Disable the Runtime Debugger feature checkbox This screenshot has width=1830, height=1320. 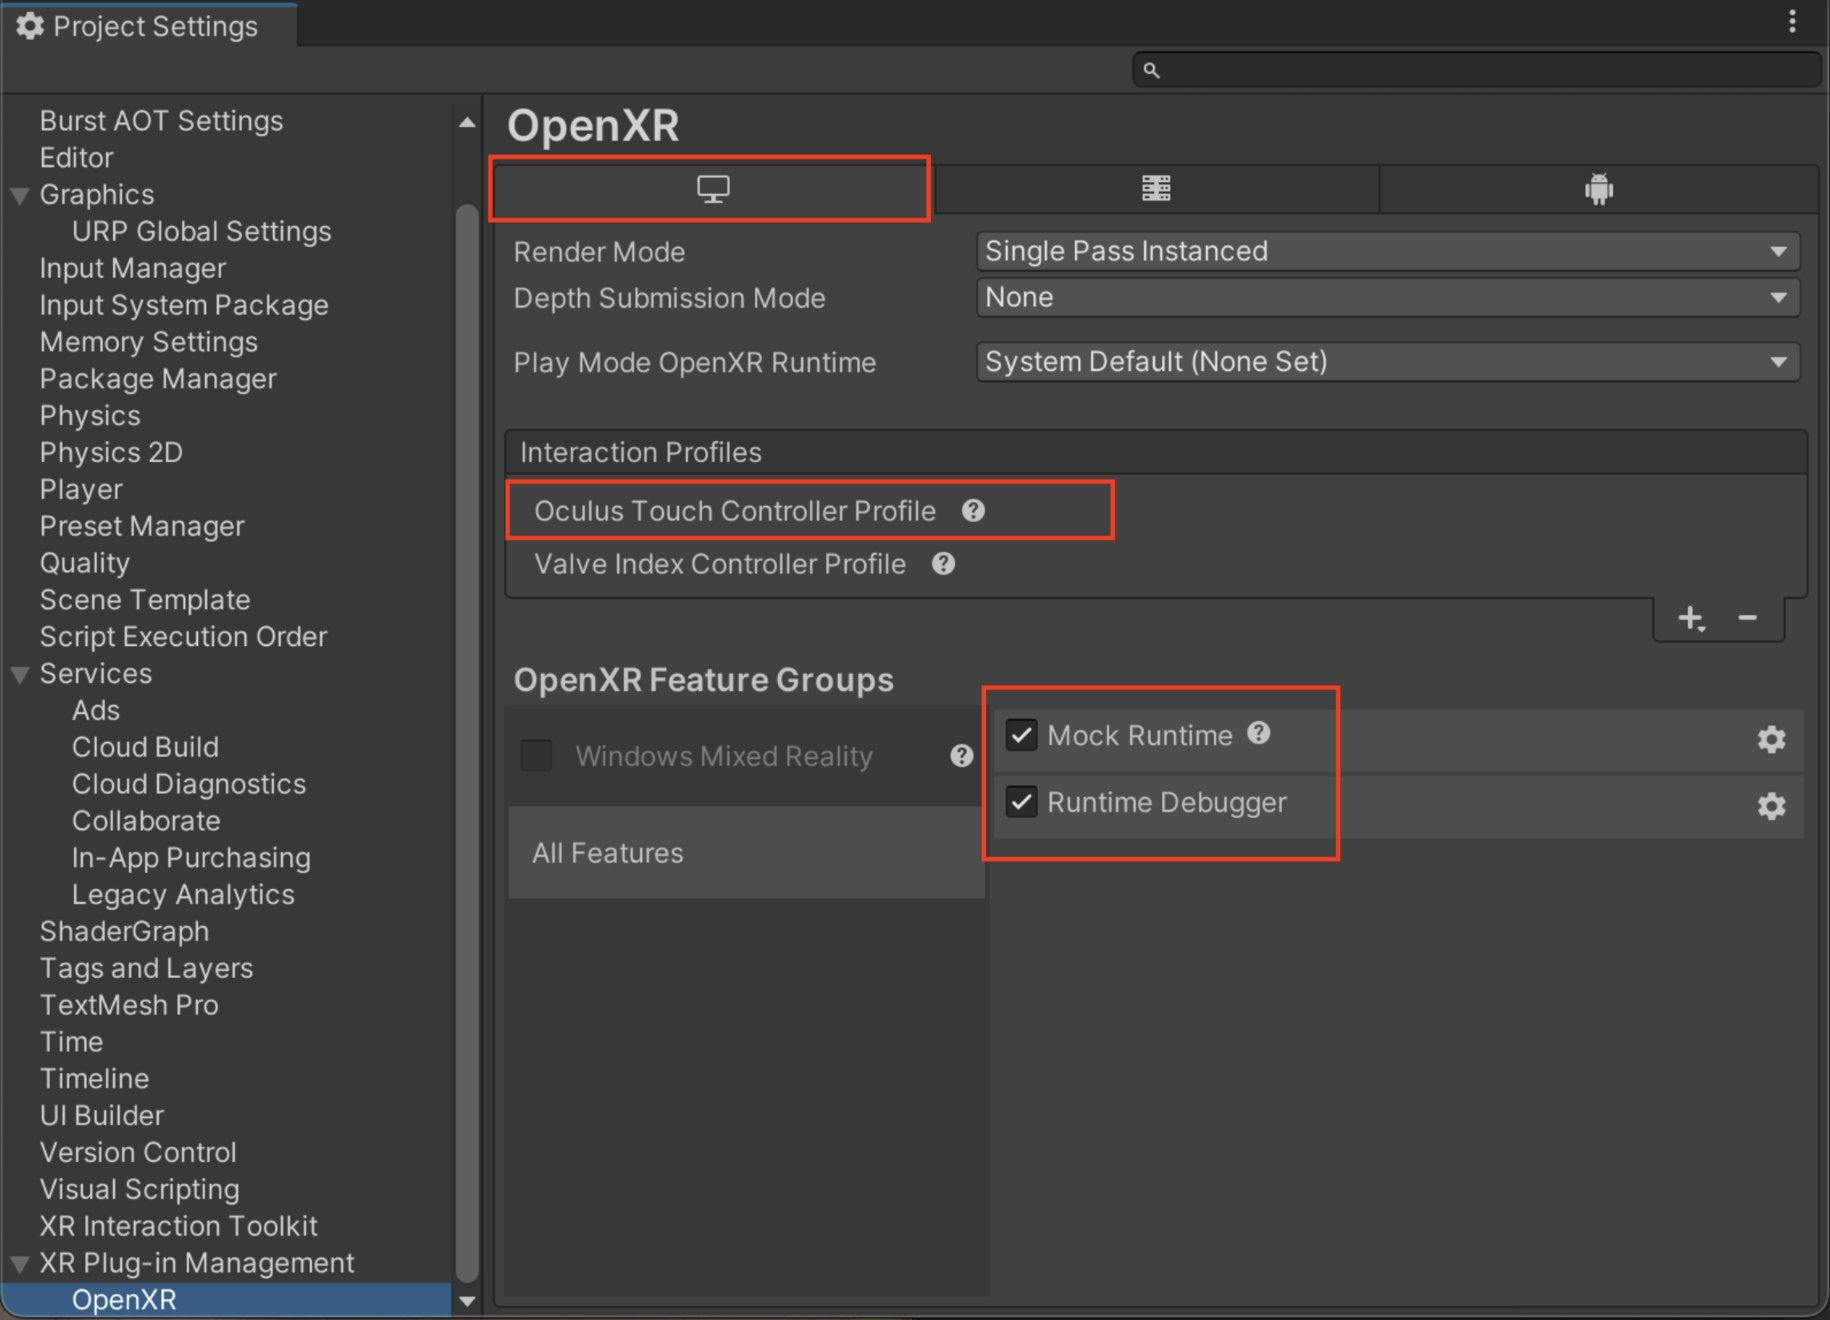coord(1021,802)
